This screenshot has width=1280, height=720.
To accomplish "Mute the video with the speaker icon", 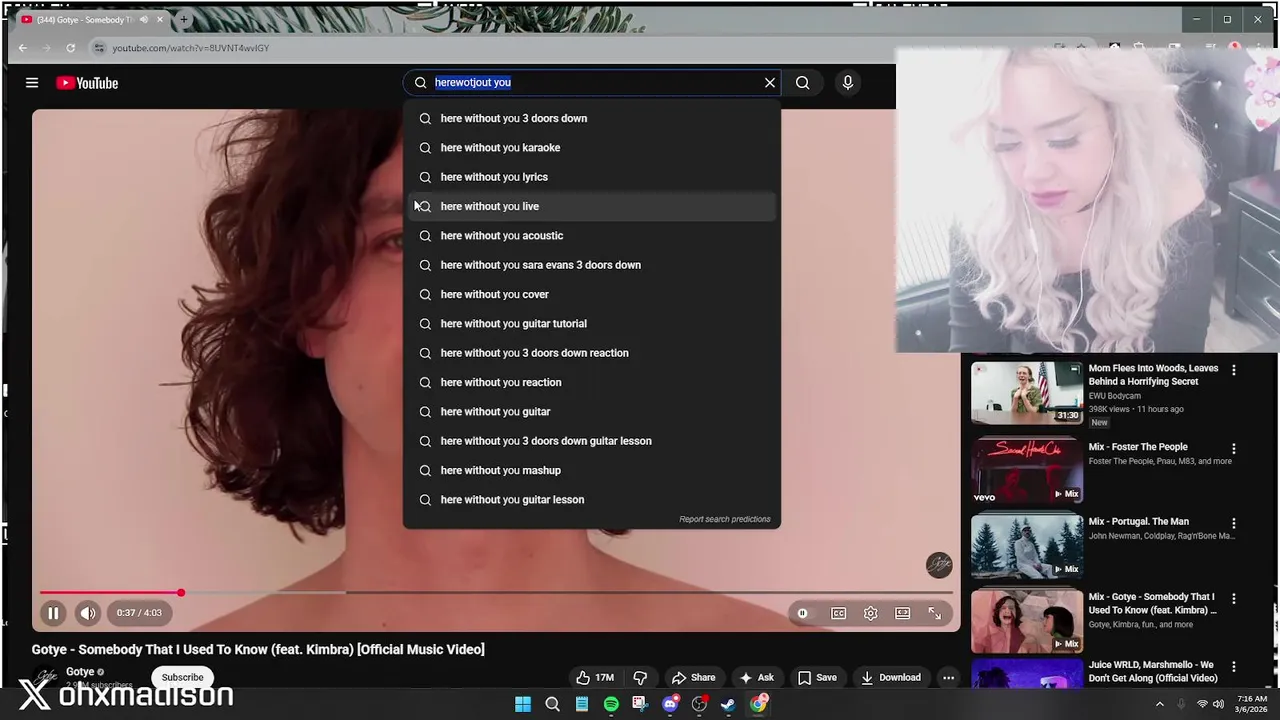I will pyautogui.click(x=88, y=613).
